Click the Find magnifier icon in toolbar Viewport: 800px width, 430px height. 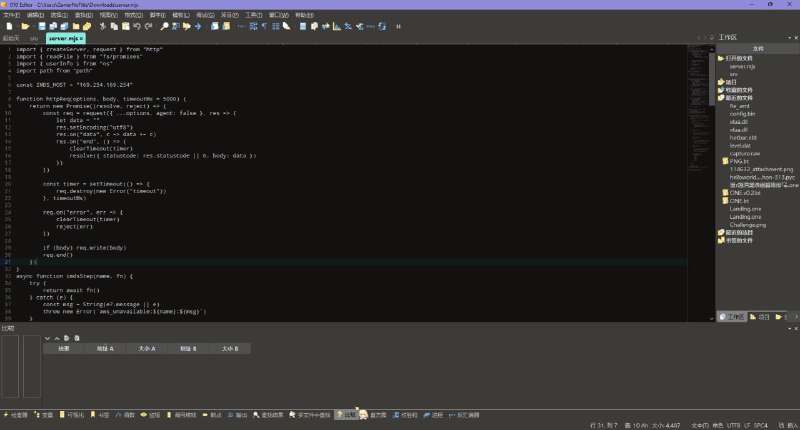click(x=163, y=27)
